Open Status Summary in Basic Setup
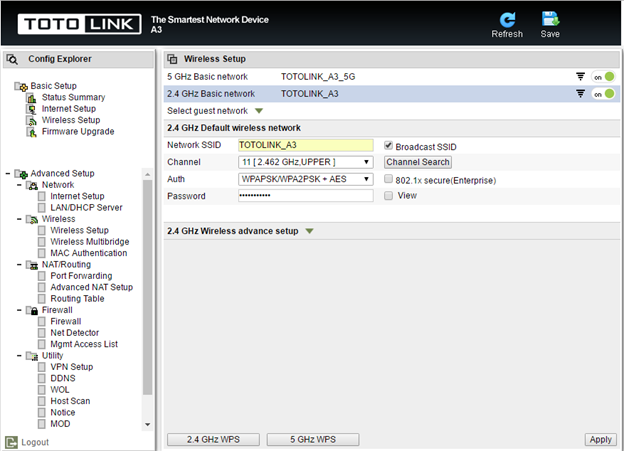Viewport: 624px width, 451px height. pyautogui.click(x=74, y=98)
